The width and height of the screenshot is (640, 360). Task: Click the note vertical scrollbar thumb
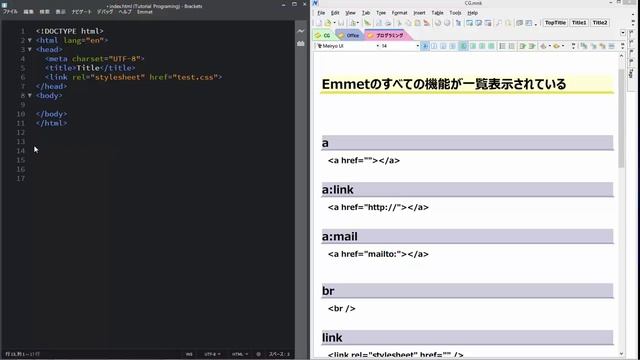622,118
